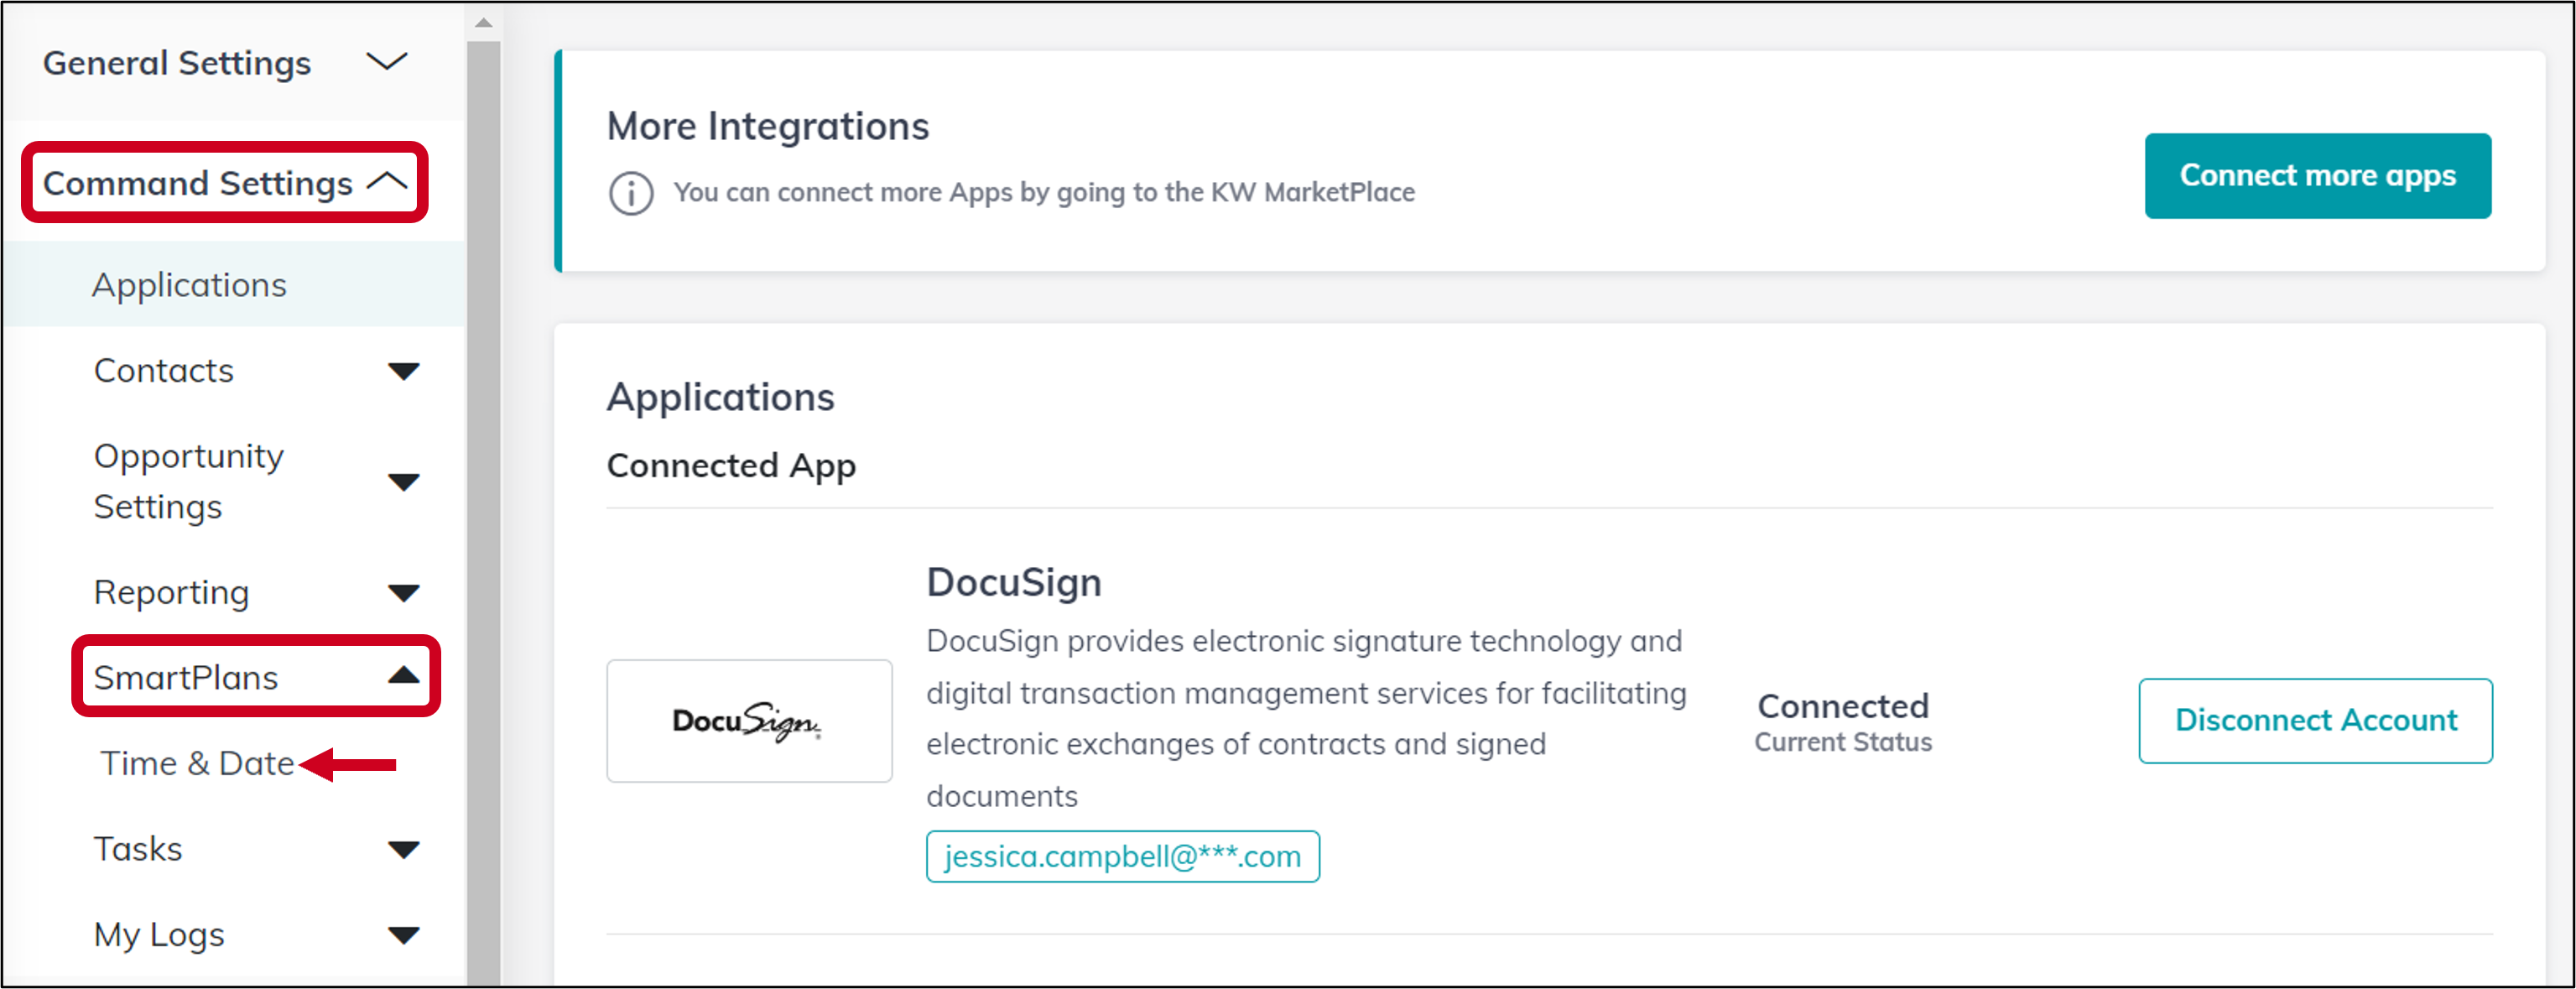Open the Reporting settings label
Image resolution: width=2576 pixels, height=989 pixels.
(x=171, y=593)
